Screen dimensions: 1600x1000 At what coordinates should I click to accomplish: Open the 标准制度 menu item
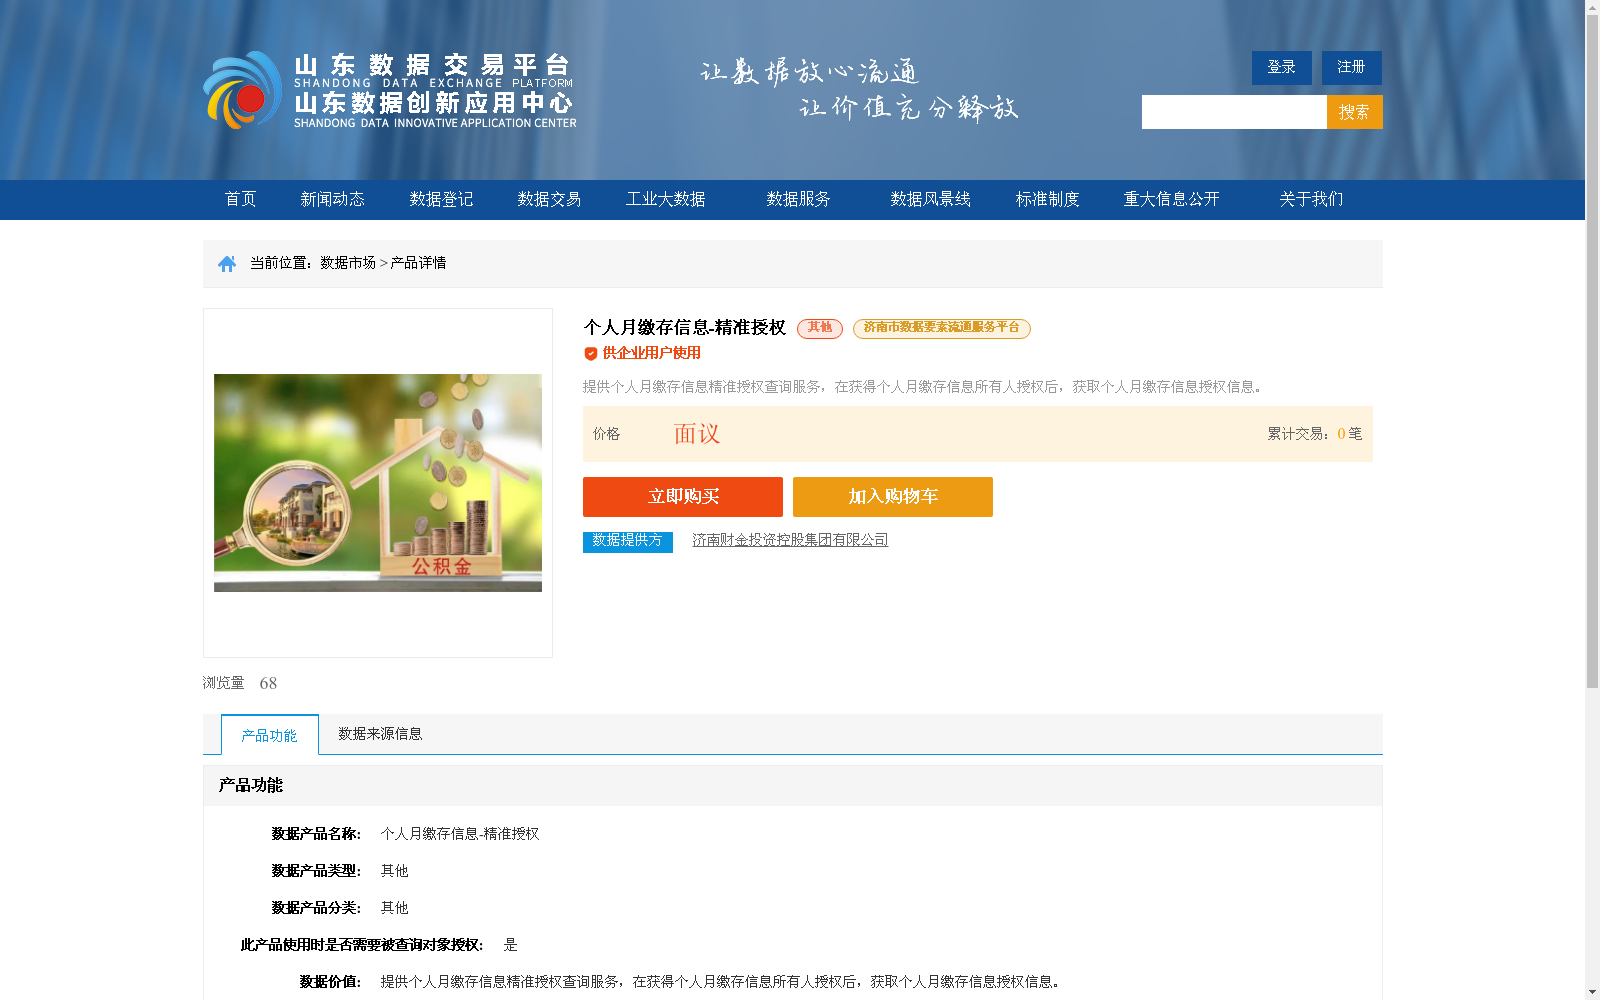pyautogui.click(x=1047, y=199)
